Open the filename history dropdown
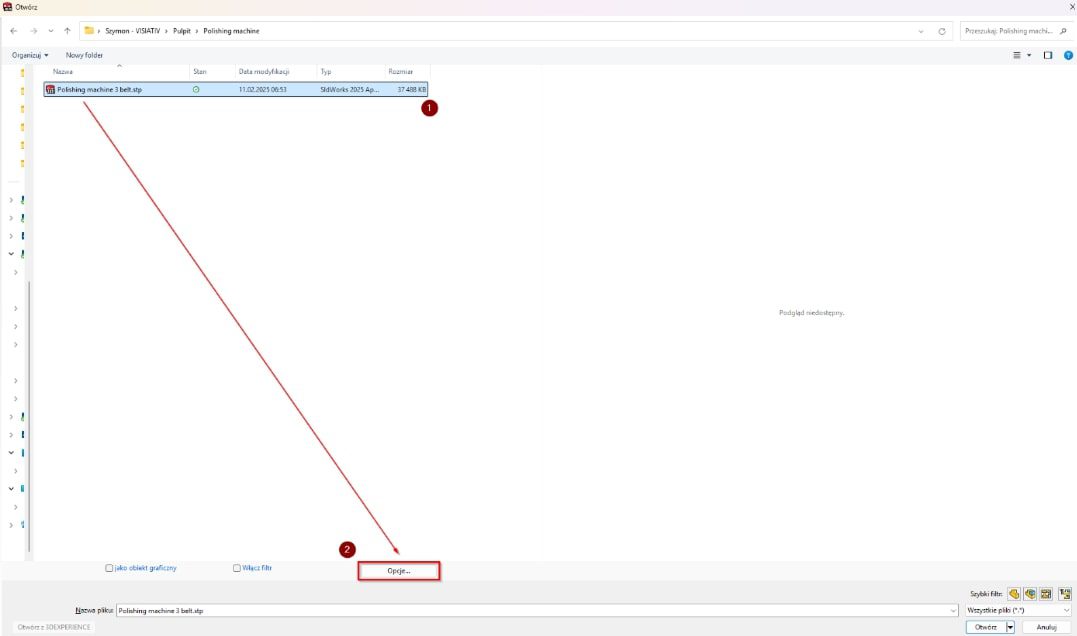The height and width of the screenshot is (636, 1077). pos(953,611)
